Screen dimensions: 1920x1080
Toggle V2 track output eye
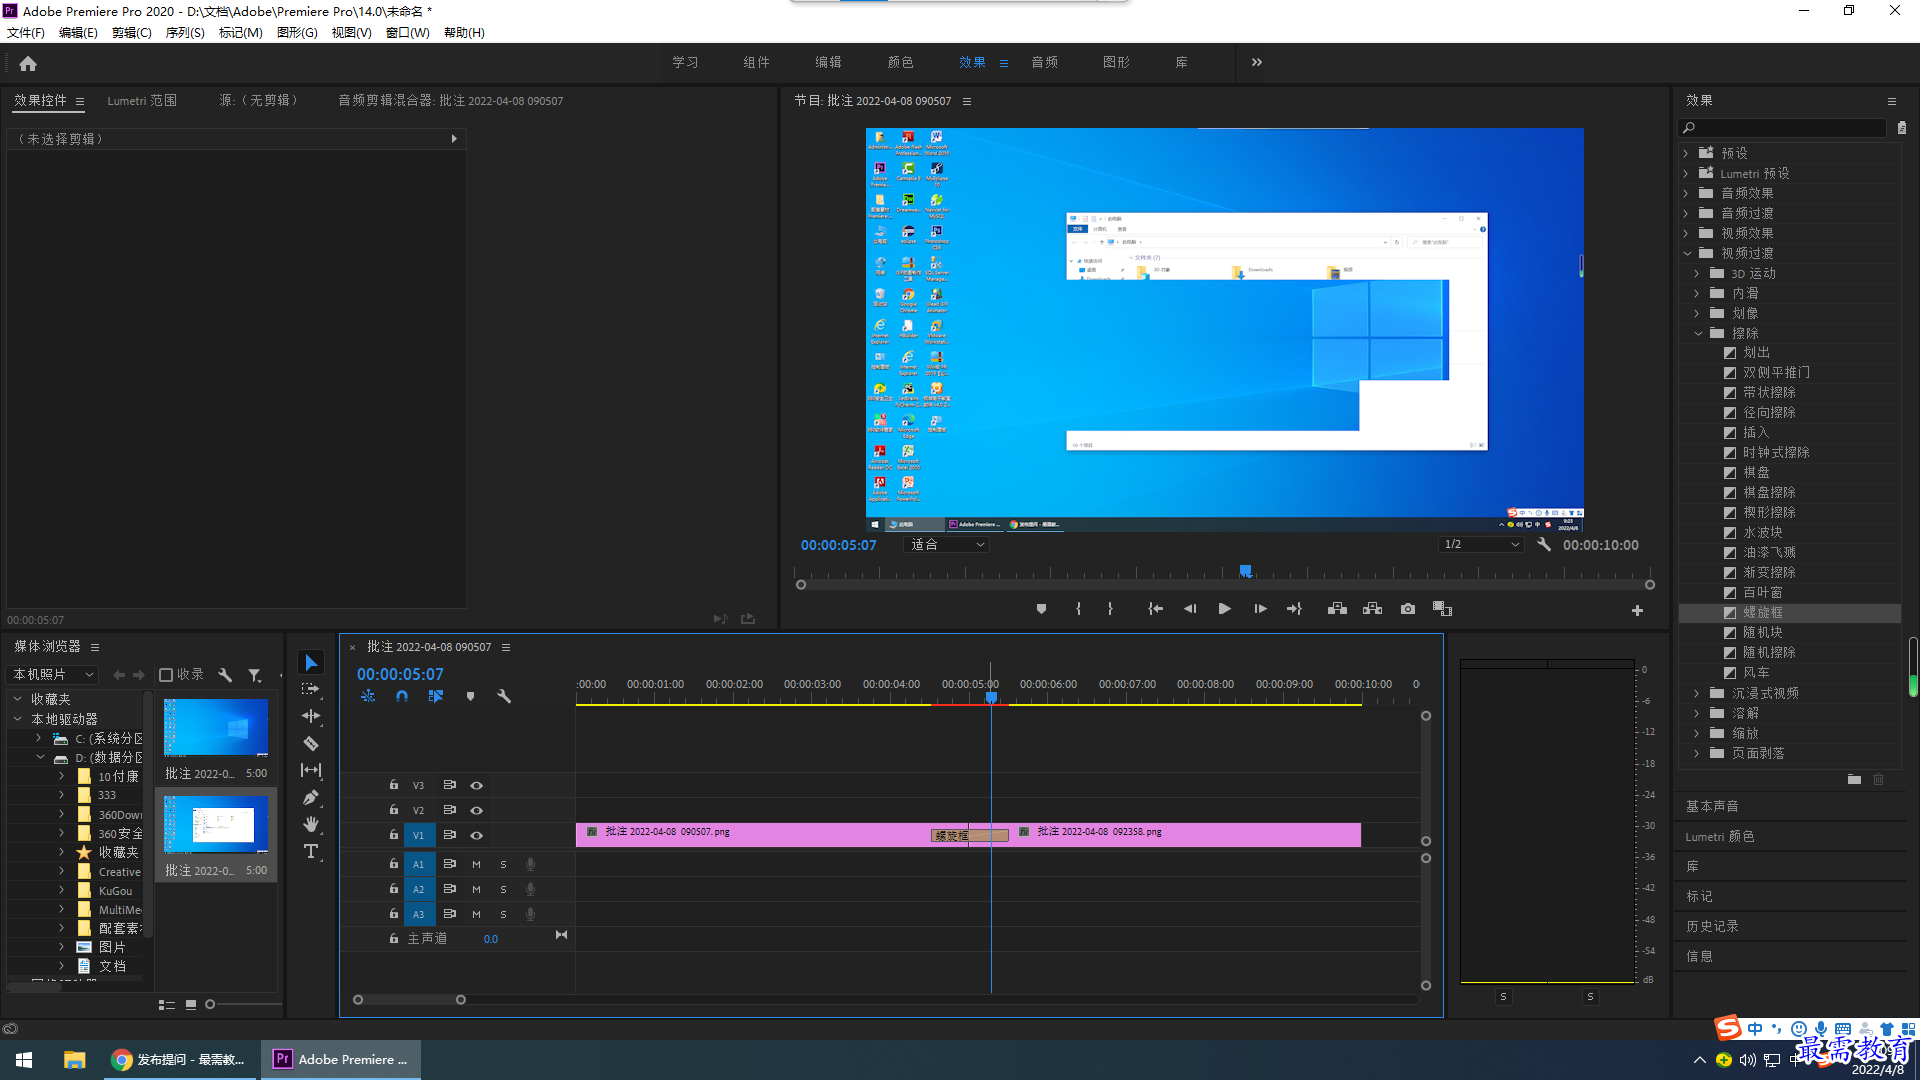tap(476, 810)
